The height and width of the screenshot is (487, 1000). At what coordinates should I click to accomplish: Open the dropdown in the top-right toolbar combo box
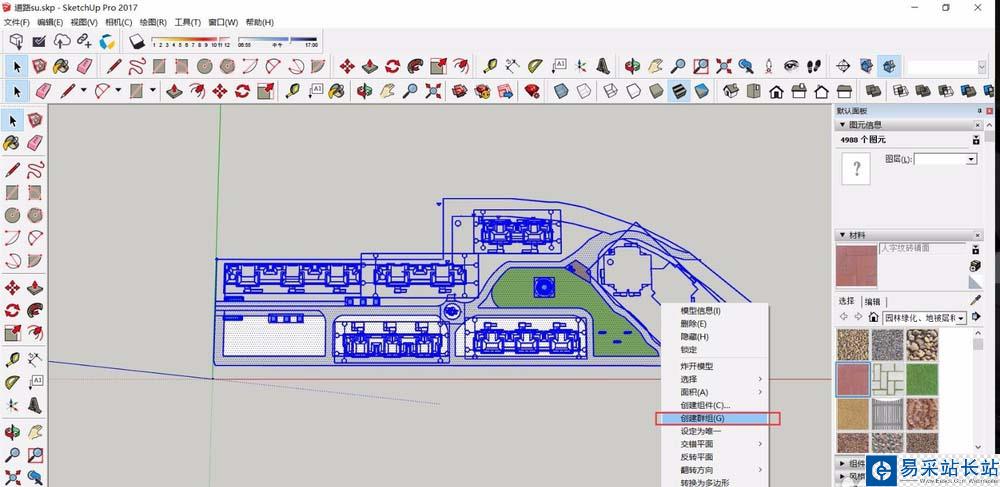pos(981,67)
